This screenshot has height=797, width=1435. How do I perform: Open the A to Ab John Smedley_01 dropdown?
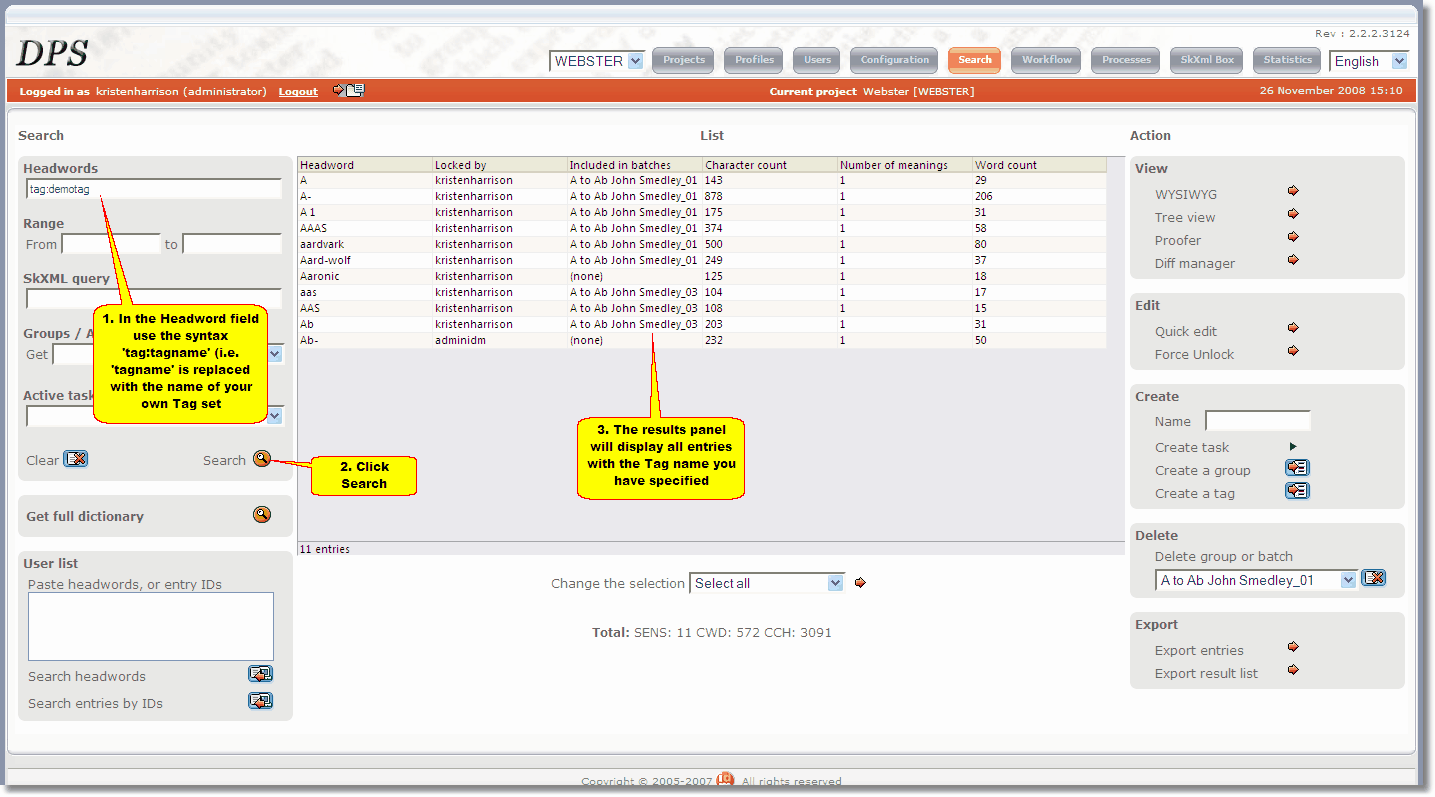1256,580
